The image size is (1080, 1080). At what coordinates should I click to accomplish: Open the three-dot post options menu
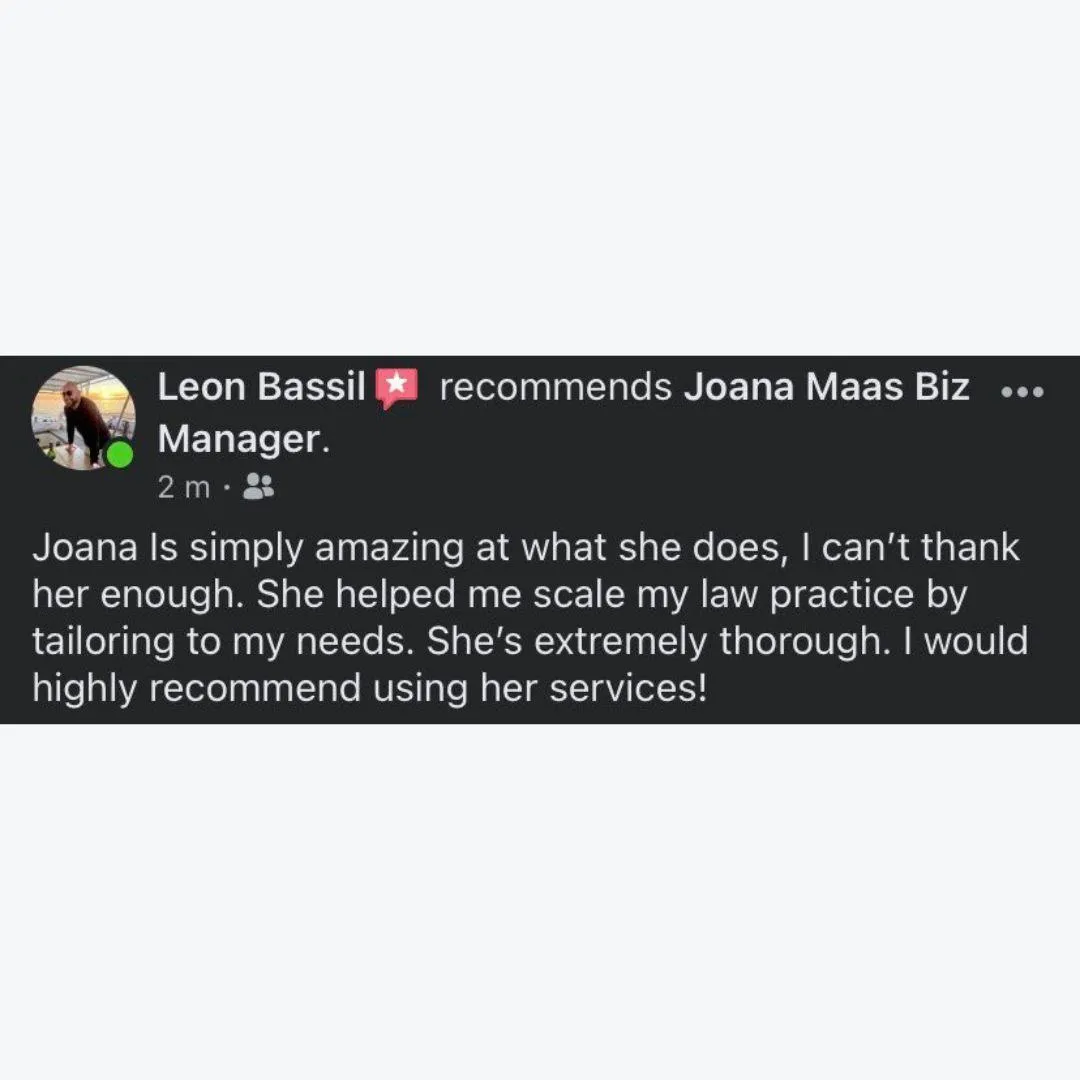tap(1022, 392)
